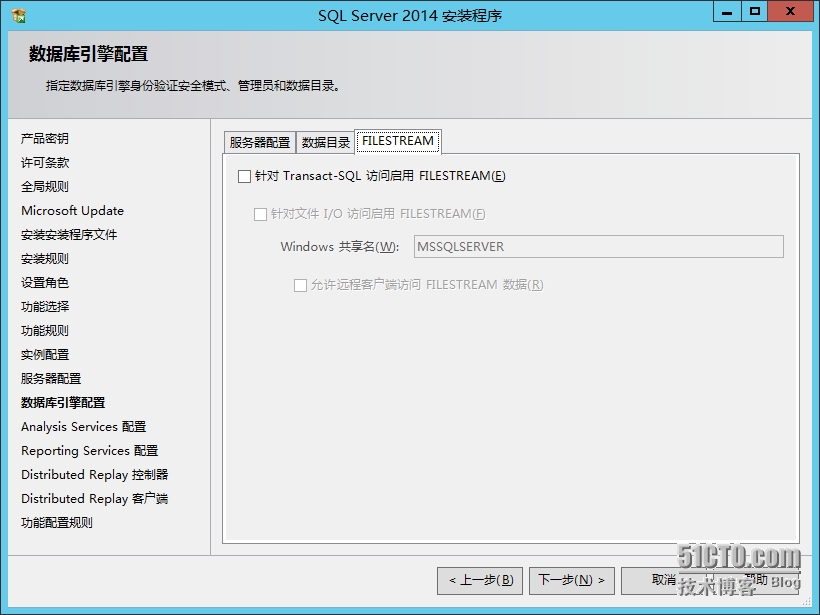Close the SQL Server 2014 setup window
This screenshot has width=820, height=615.
(x=790, y=12)
